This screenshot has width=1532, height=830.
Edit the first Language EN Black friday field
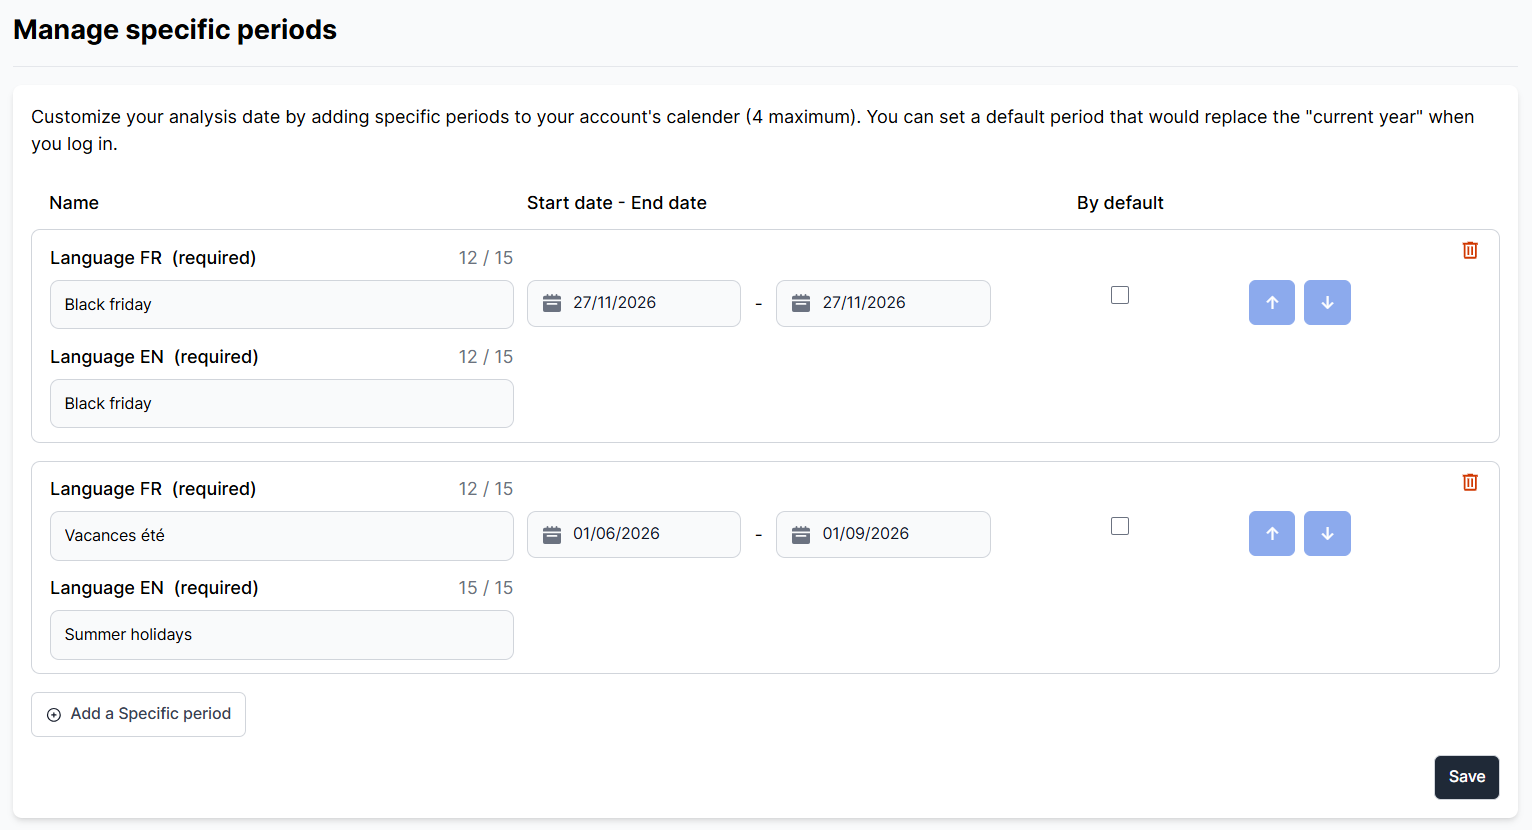point(281,404)
